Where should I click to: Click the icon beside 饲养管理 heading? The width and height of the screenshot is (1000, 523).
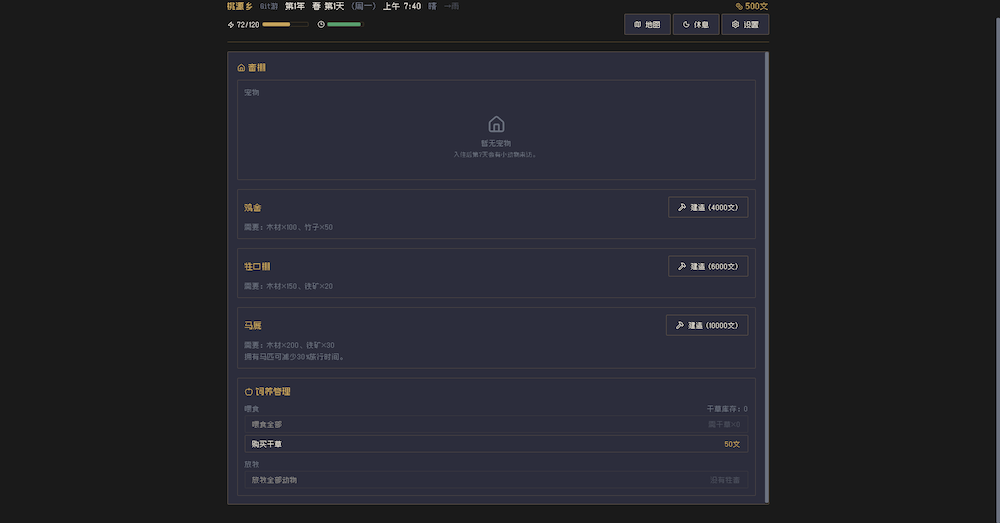coord(249,391)
